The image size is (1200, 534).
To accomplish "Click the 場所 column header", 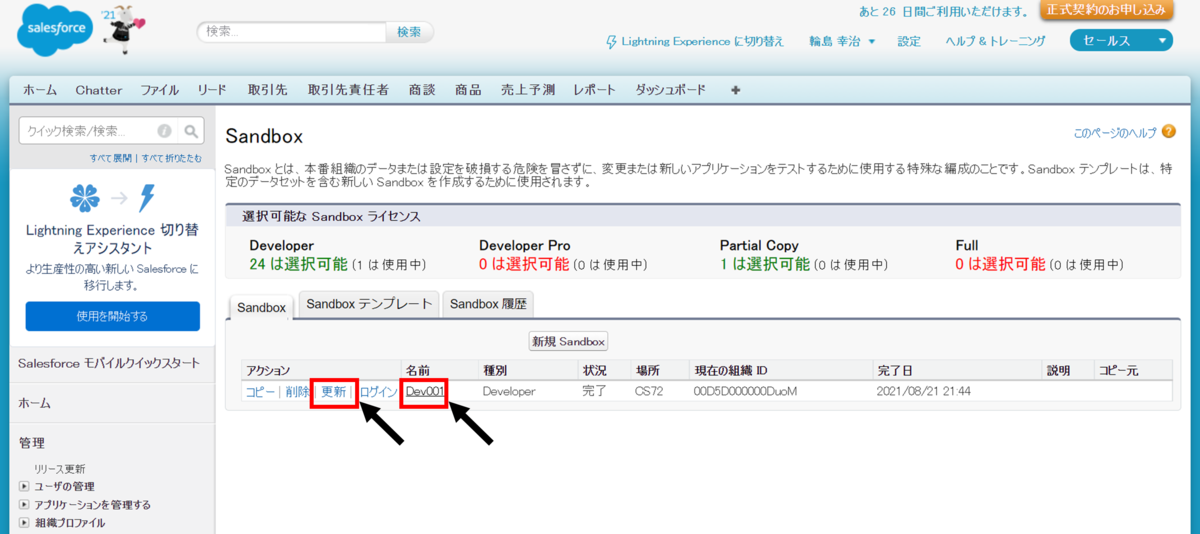I will pyautogui.click(x=648, y=370).
